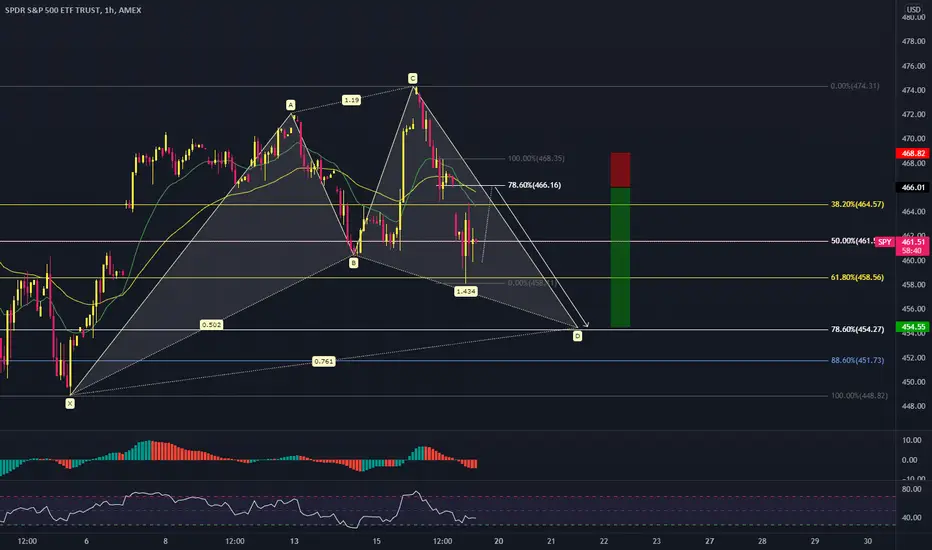
Task: Click the 0.502 ratio label
Action: click(211, 325)
